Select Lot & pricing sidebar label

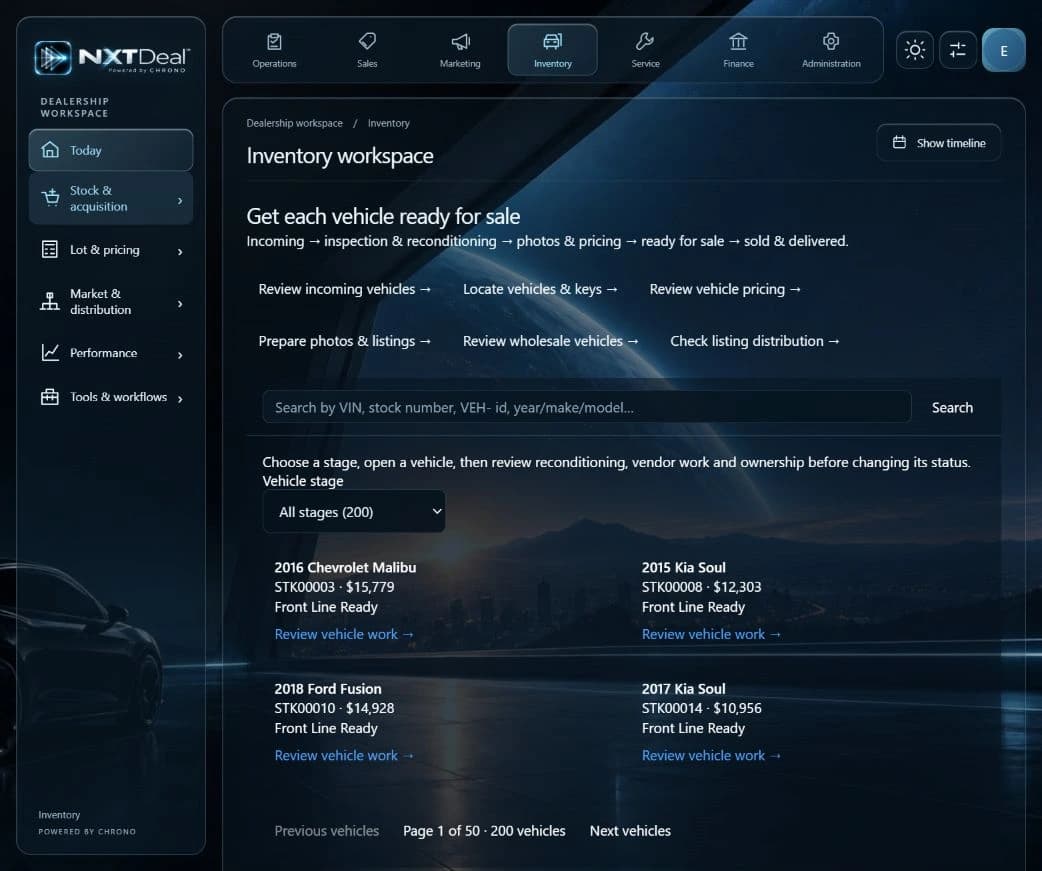104,250
